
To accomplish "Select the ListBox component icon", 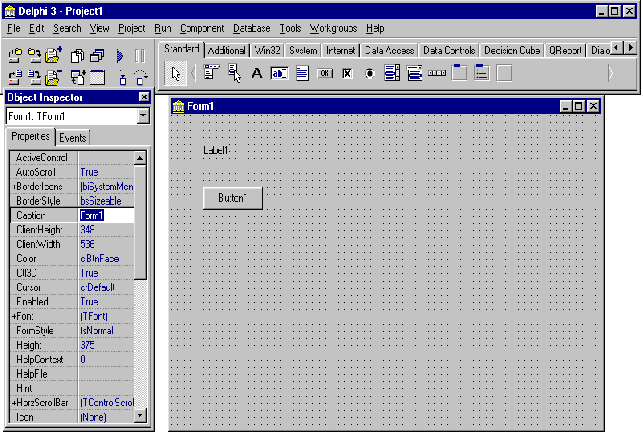I will [391, 73].
